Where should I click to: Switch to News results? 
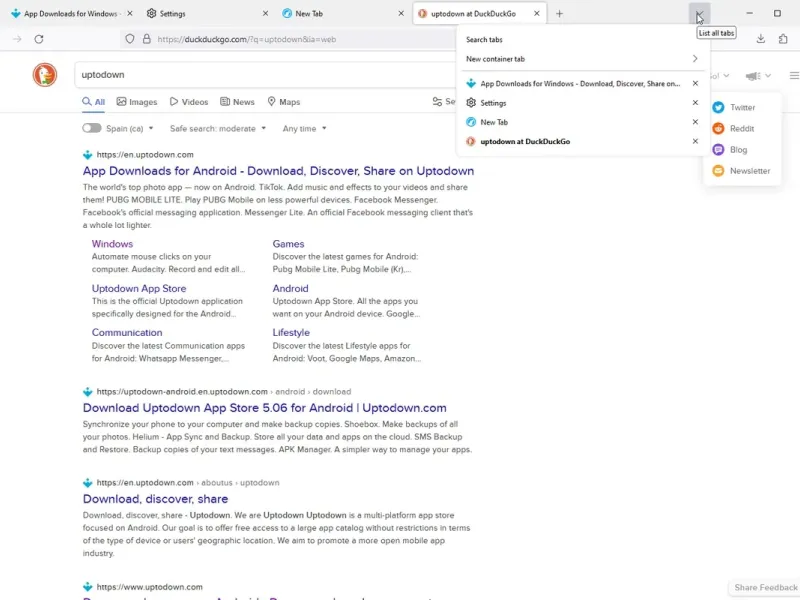(x=237, y=102)
